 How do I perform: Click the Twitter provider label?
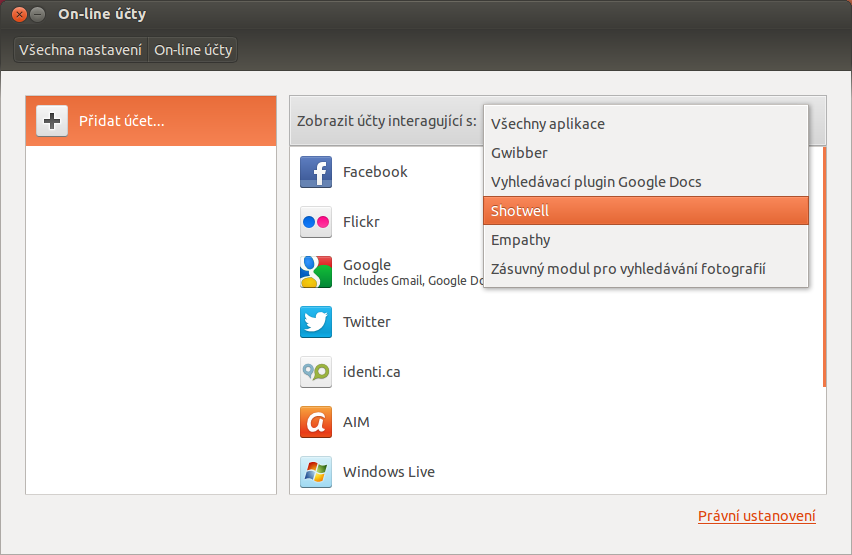point(367,322)
